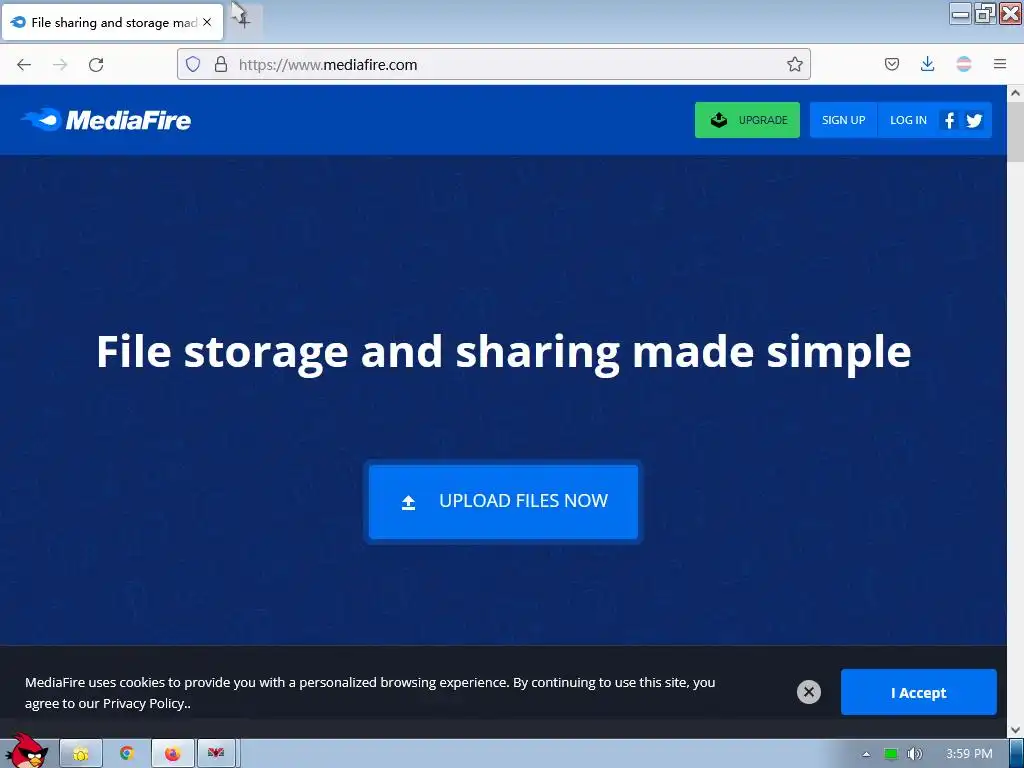
Task: Open the Firefox hamburger menu
Action: click(1000, 64)
